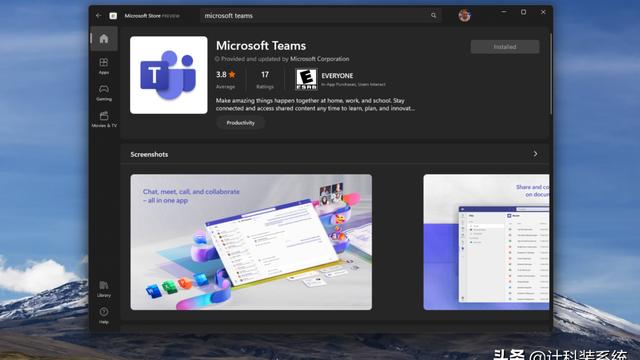Click the Microsoft Teams title text

point(261,46)
